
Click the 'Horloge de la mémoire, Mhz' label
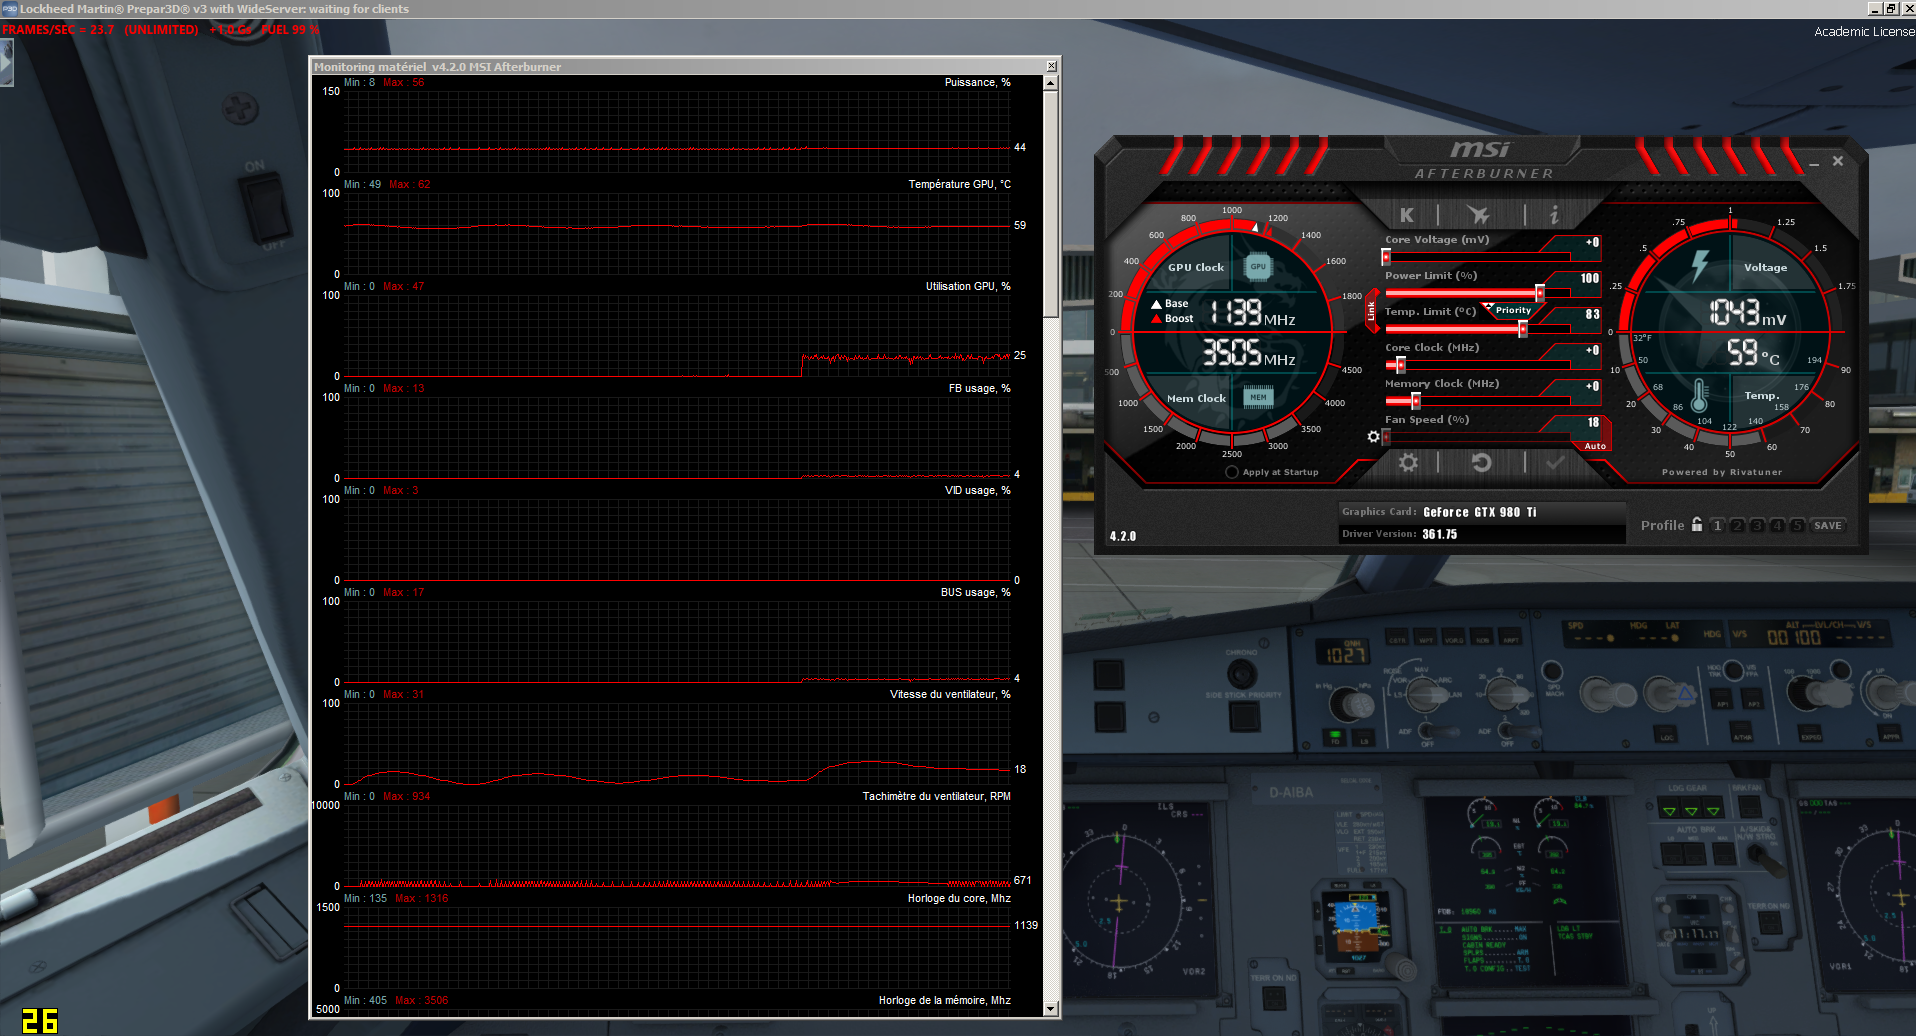click(944, 1000)
